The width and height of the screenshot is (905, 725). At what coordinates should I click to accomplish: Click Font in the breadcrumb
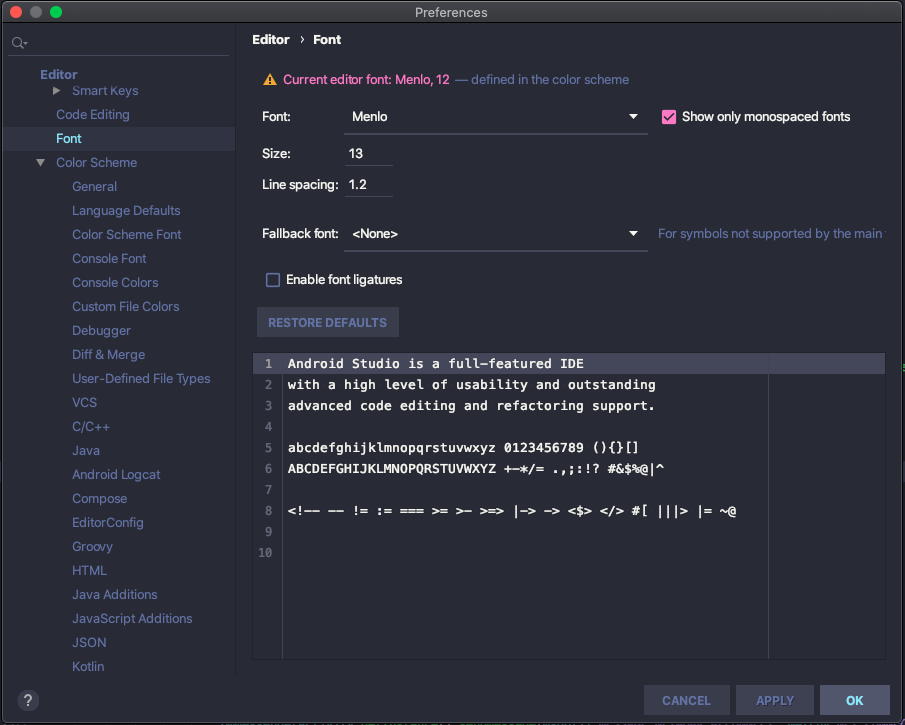click(x=327, y=40)
